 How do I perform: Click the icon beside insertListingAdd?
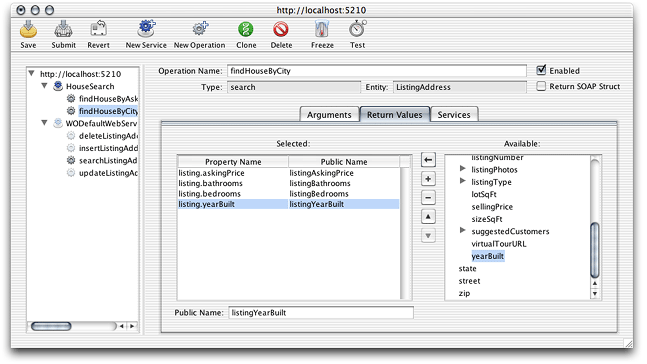[71, 148]
